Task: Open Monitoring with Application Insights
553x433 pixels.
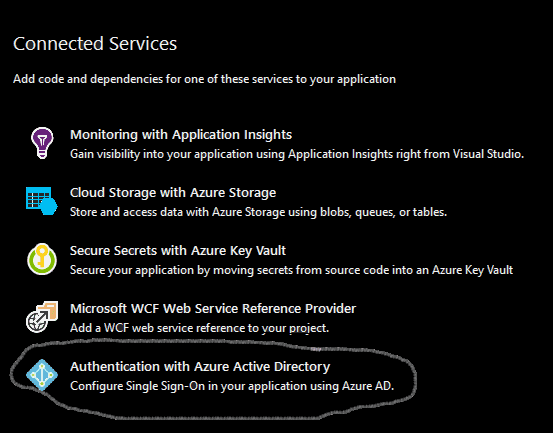Action: pyautogui.click(x=181, y=135)
